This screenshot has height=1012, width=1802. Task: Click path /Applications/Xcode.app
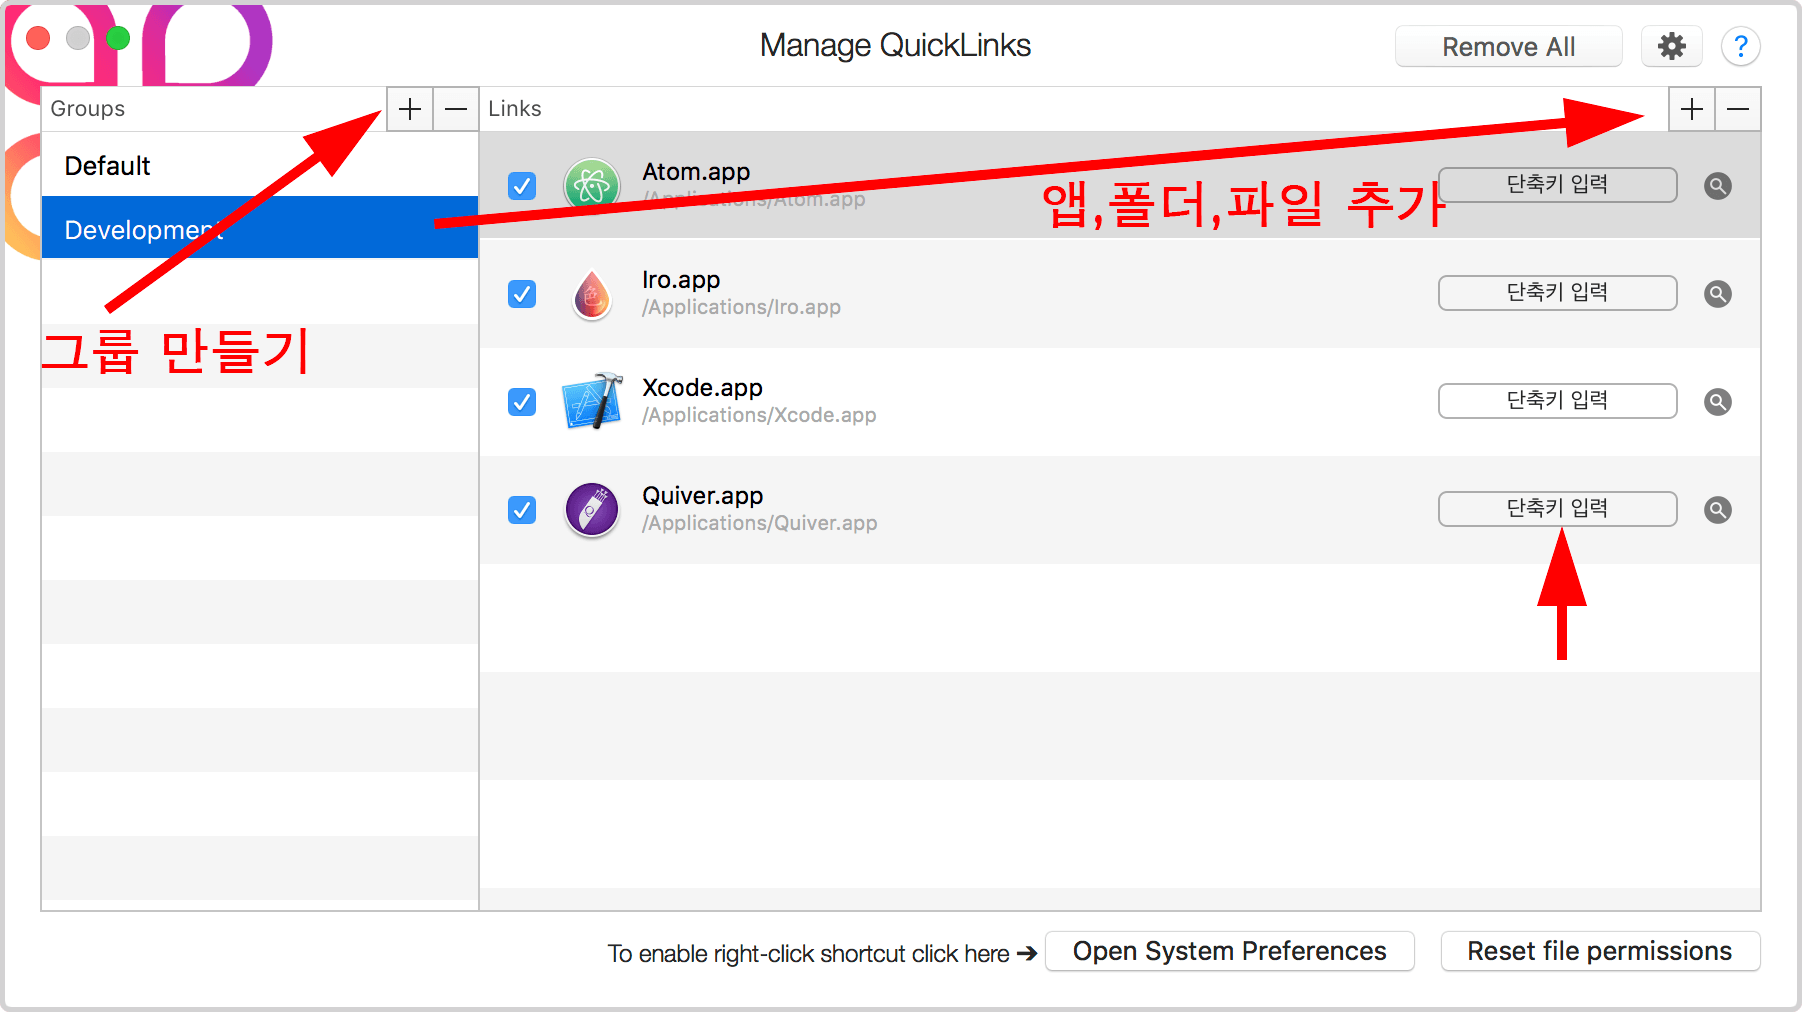[x=759, y=416]
